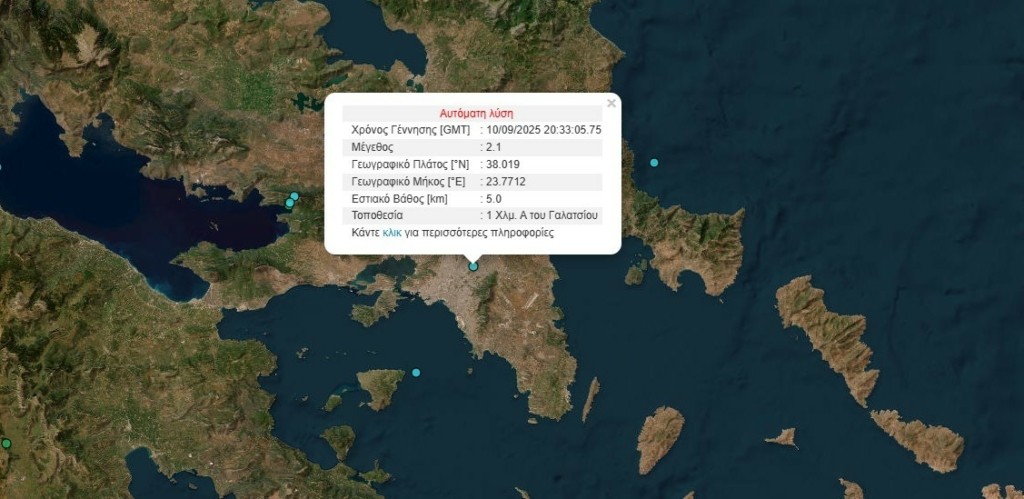Click the 'Γεωγραφικό Πλάτος [°N]' row label
This screenshot has height=499, width=1024.
click(x=409, y=164)
